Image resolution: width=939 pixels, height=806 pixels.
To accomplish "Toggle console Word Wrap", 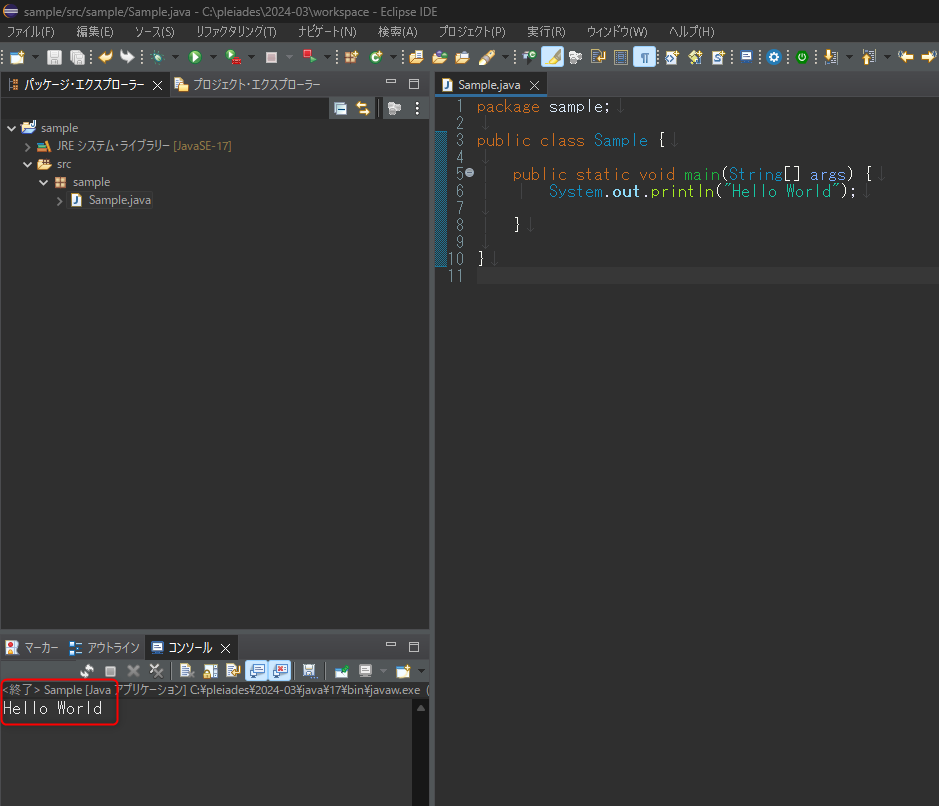I will (234, 671).
